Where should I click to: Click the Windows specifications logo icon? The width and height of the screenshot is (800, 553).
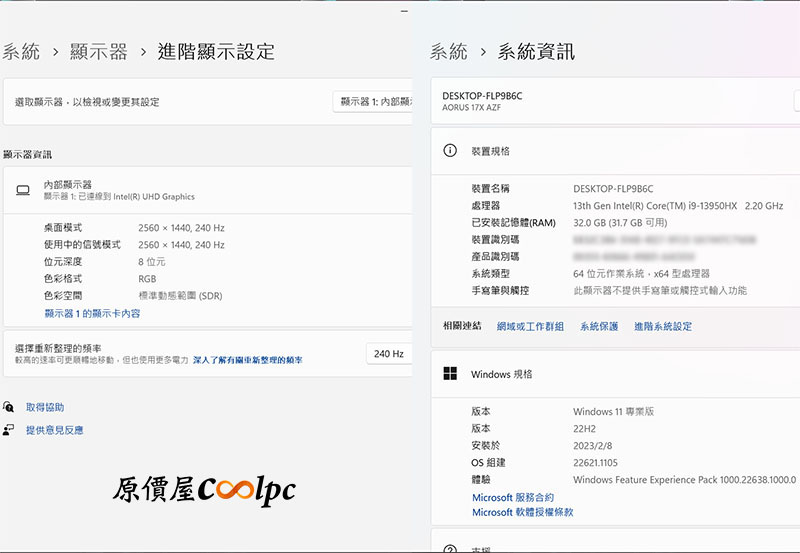[450, 373]
